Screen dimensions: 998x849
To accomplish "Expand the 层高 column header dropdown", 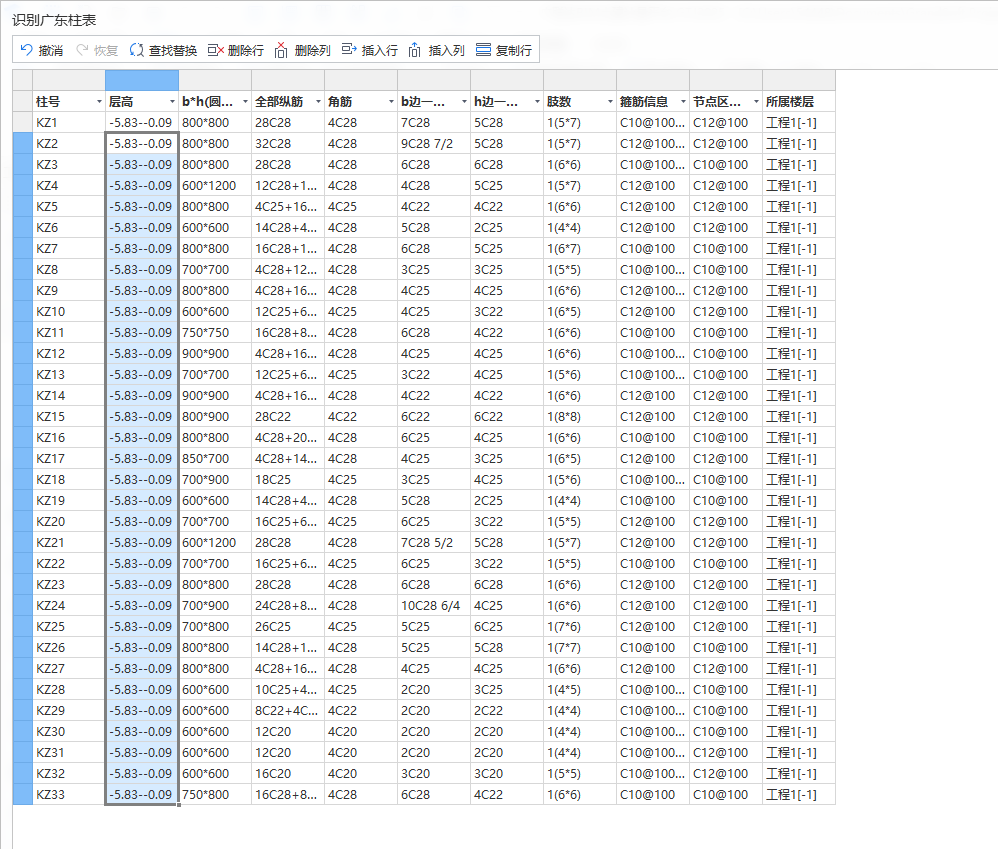I will point(171,102).
